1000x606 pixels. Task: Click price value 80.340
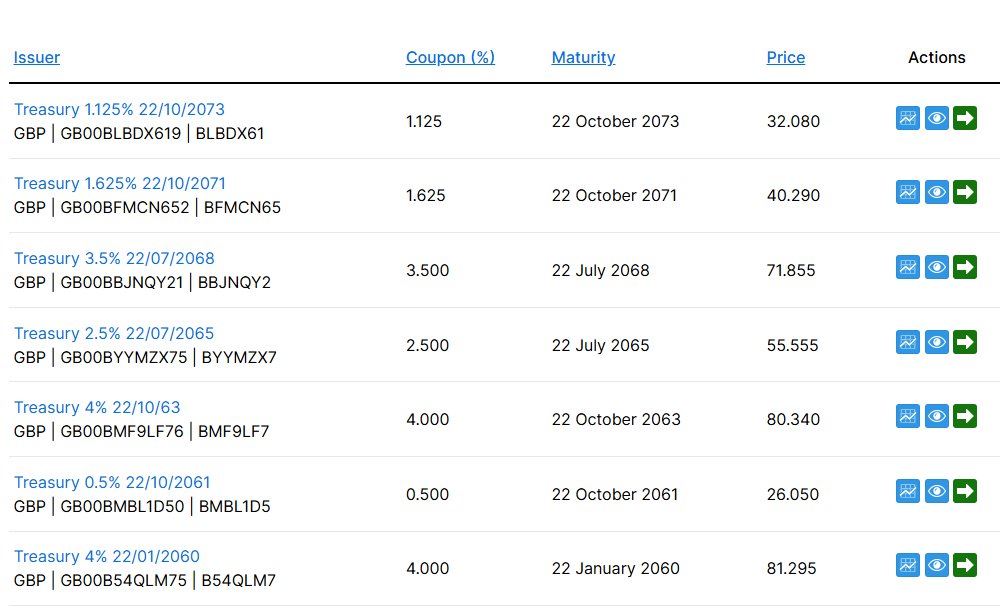(793, 419)
